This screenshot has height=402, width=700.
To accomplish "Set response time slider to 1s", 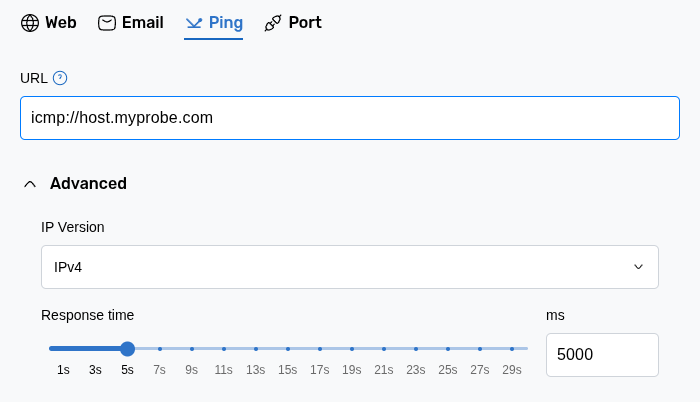I will 63,349.
